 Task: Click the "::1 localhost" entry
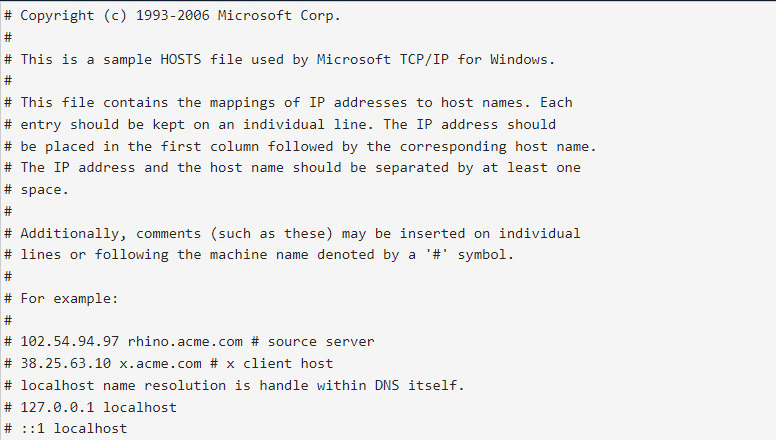pyautogui.click(x=73, y=429)
